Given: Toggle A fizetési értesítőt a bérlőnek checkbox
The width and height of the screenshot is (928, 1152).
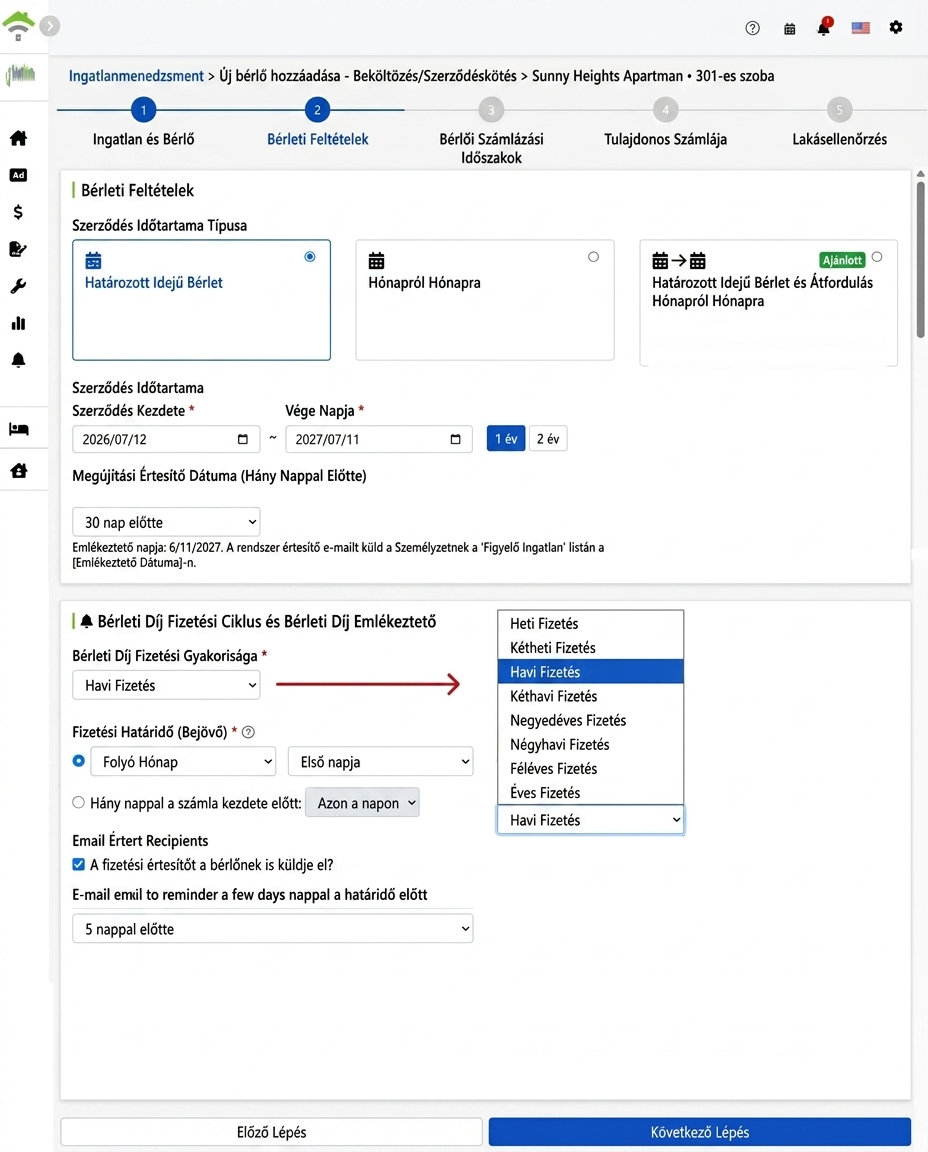Looking at the screenshot, I should click(79, 864).
